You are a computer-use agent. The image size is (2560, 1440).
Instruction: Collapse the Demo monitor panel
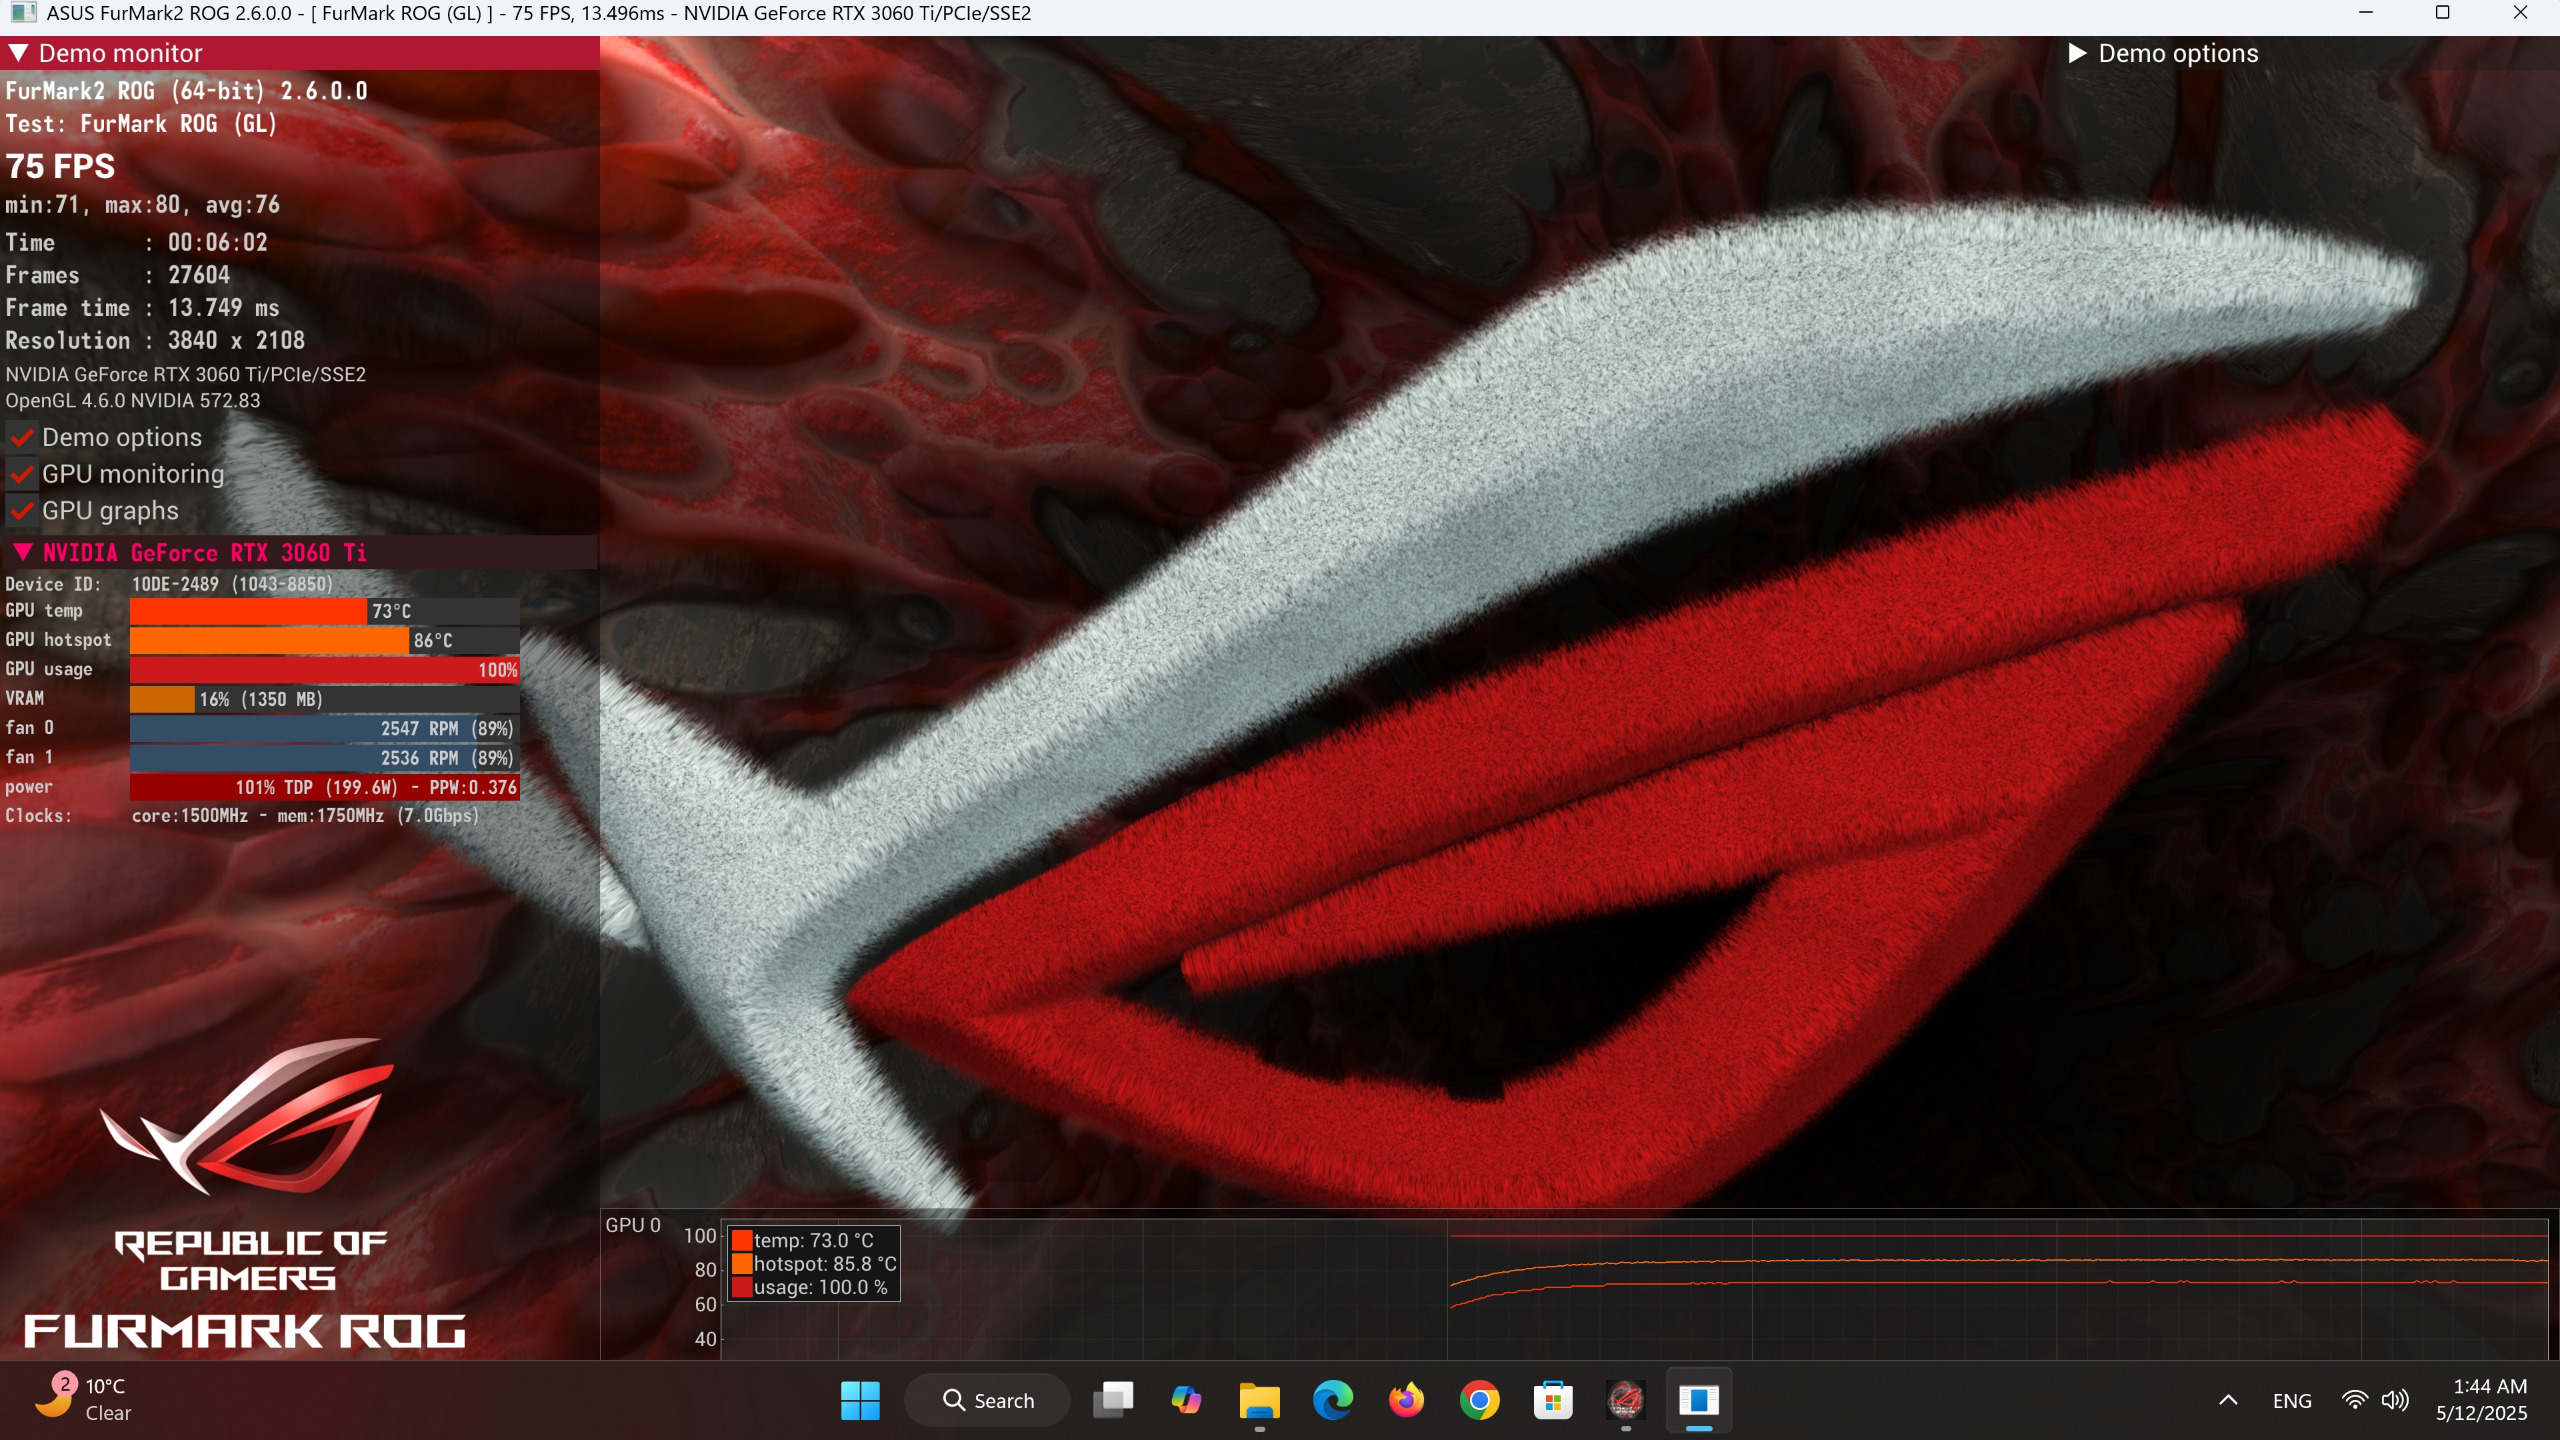(18, 53)
